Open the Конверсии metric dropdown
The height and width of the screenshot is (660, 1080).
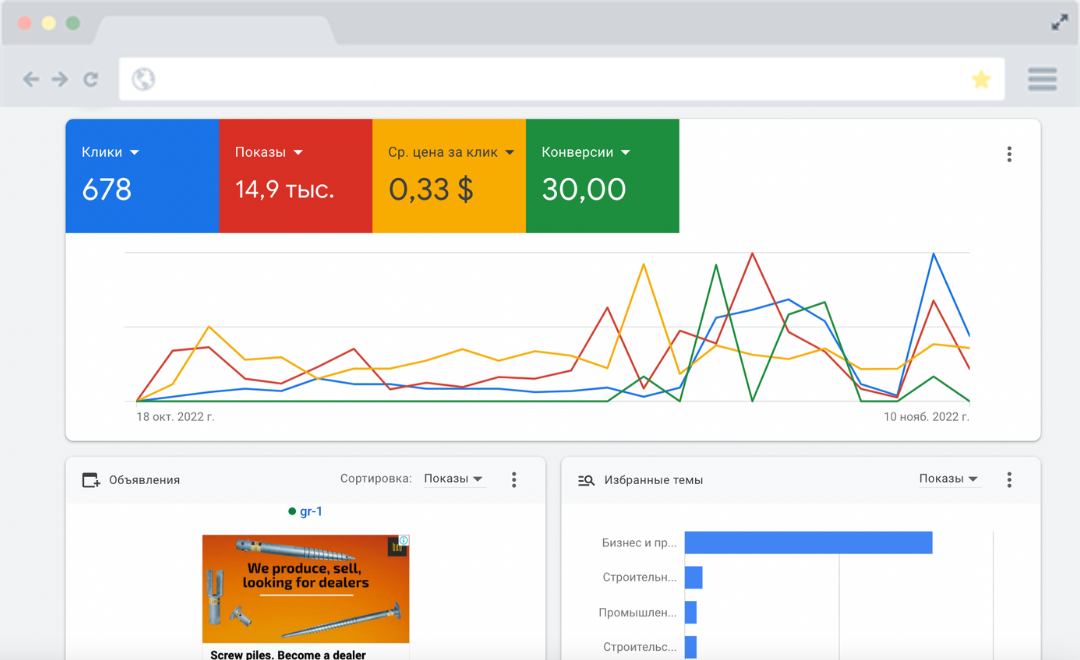pyautogui.click(x=585, y=152)
